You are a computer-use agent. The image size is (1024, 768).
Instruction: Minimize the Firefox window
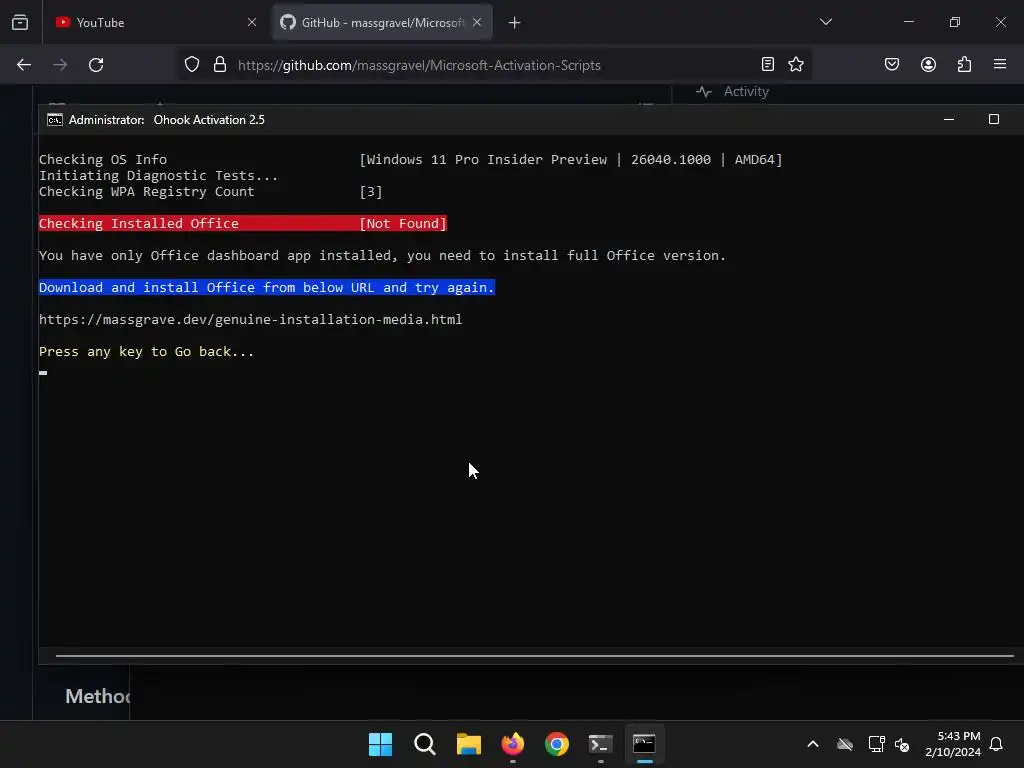click(908, 22)
